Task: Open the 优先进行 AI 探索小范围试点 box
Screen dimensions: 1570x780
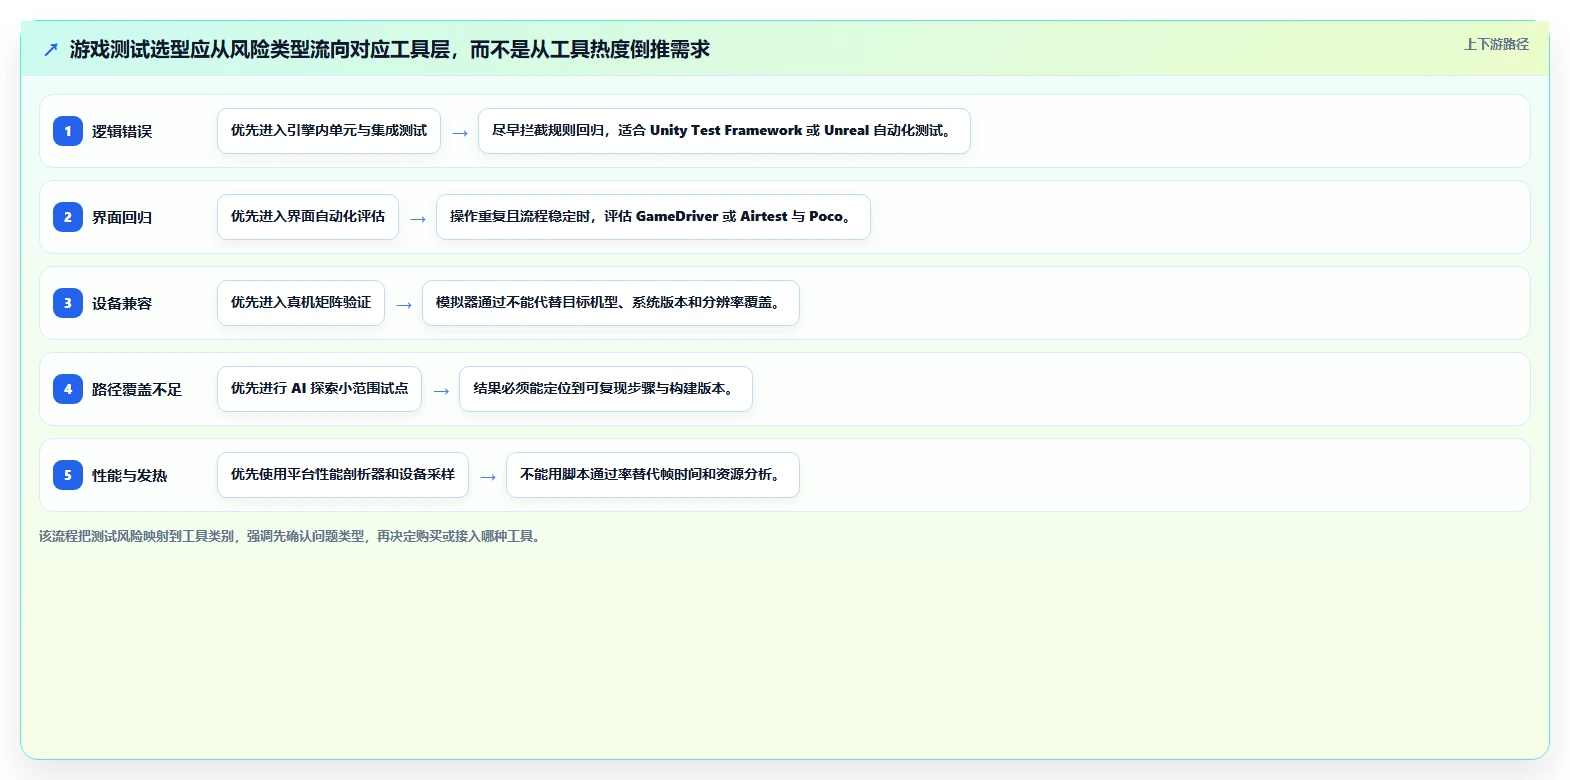Action: (x=319, y=389)
